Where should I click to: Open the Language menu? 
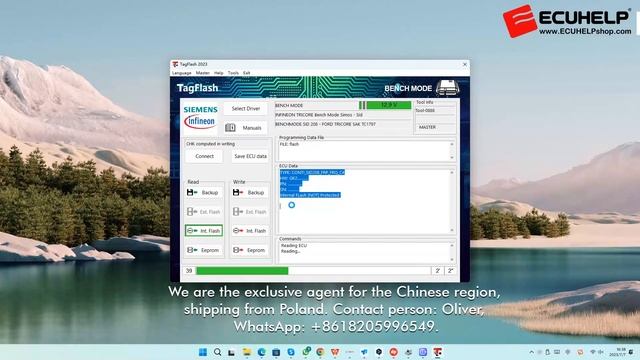pyautogui.click(x=182, y=73)
